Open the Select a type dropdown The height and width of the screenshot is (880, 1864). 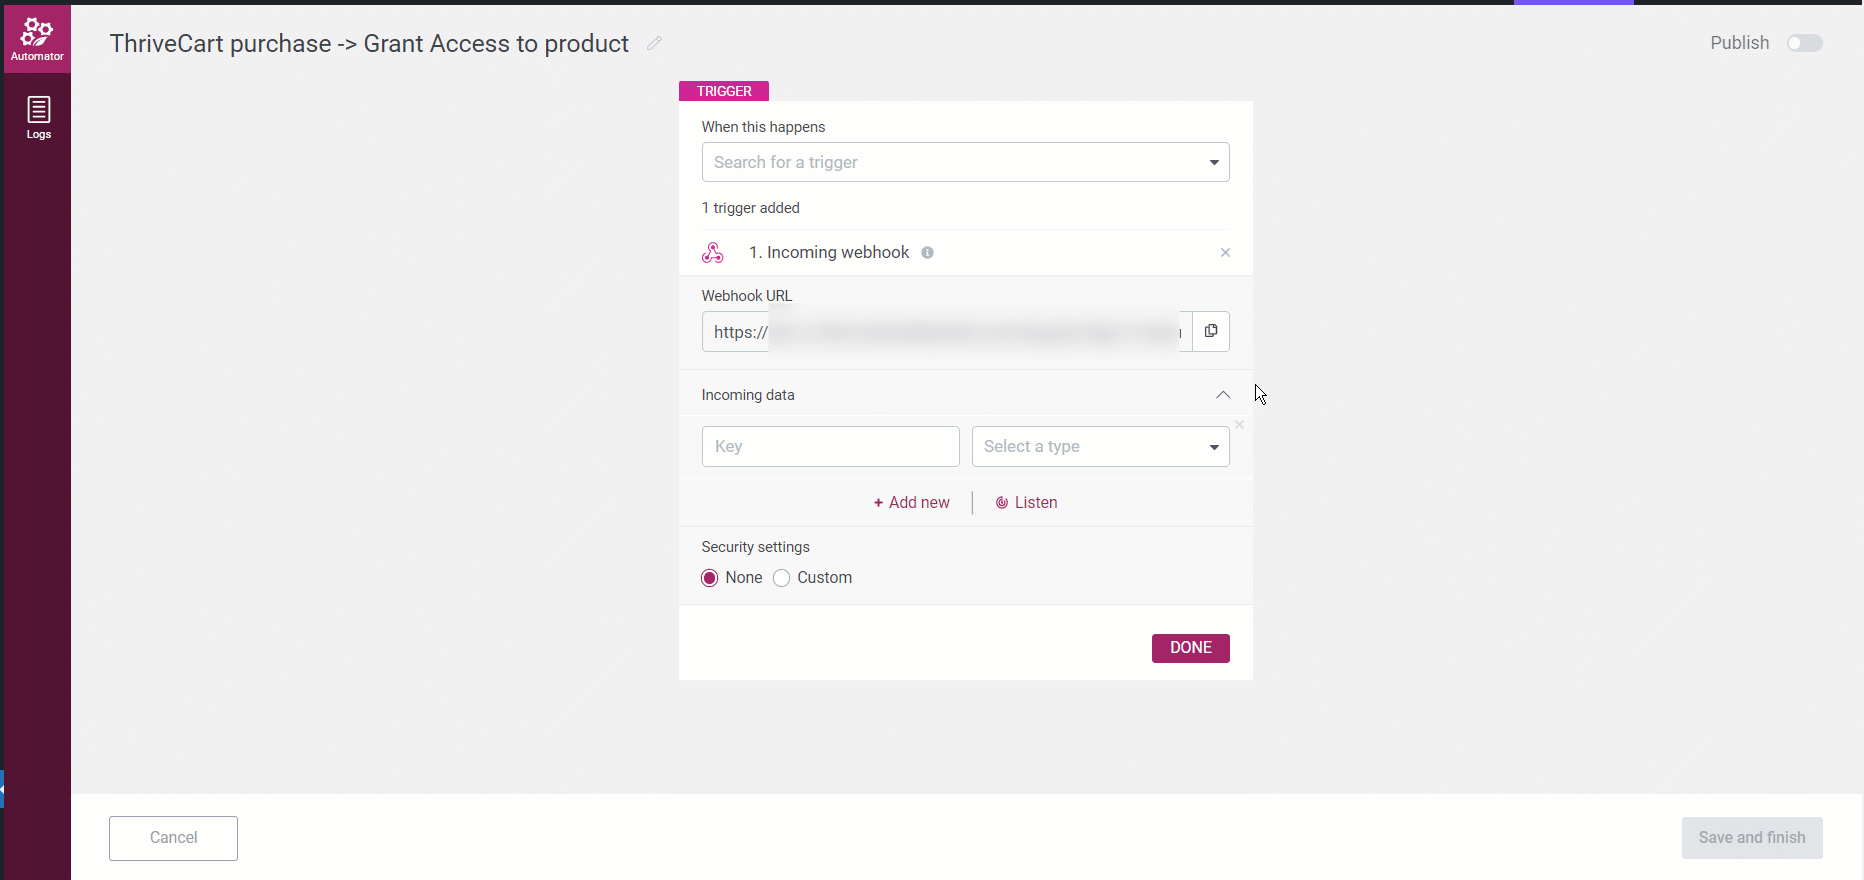(x=1101, y=447)
